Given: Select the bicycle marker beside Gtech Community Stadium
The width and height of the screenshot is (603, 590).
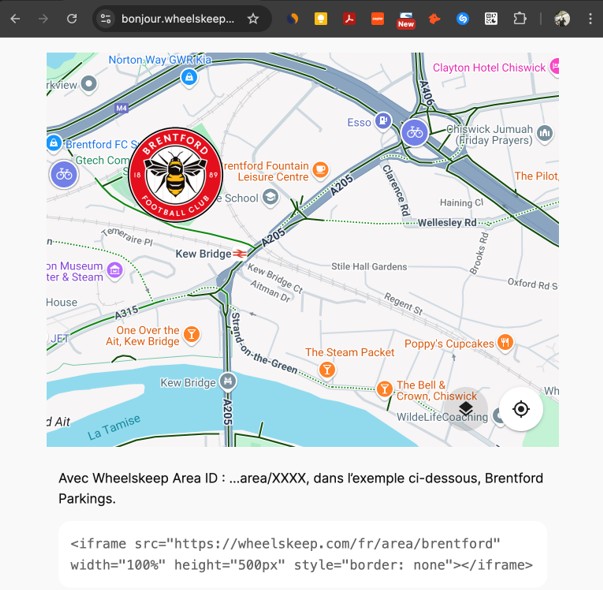Looking at the screenshot, I should [x=64, y=175].
